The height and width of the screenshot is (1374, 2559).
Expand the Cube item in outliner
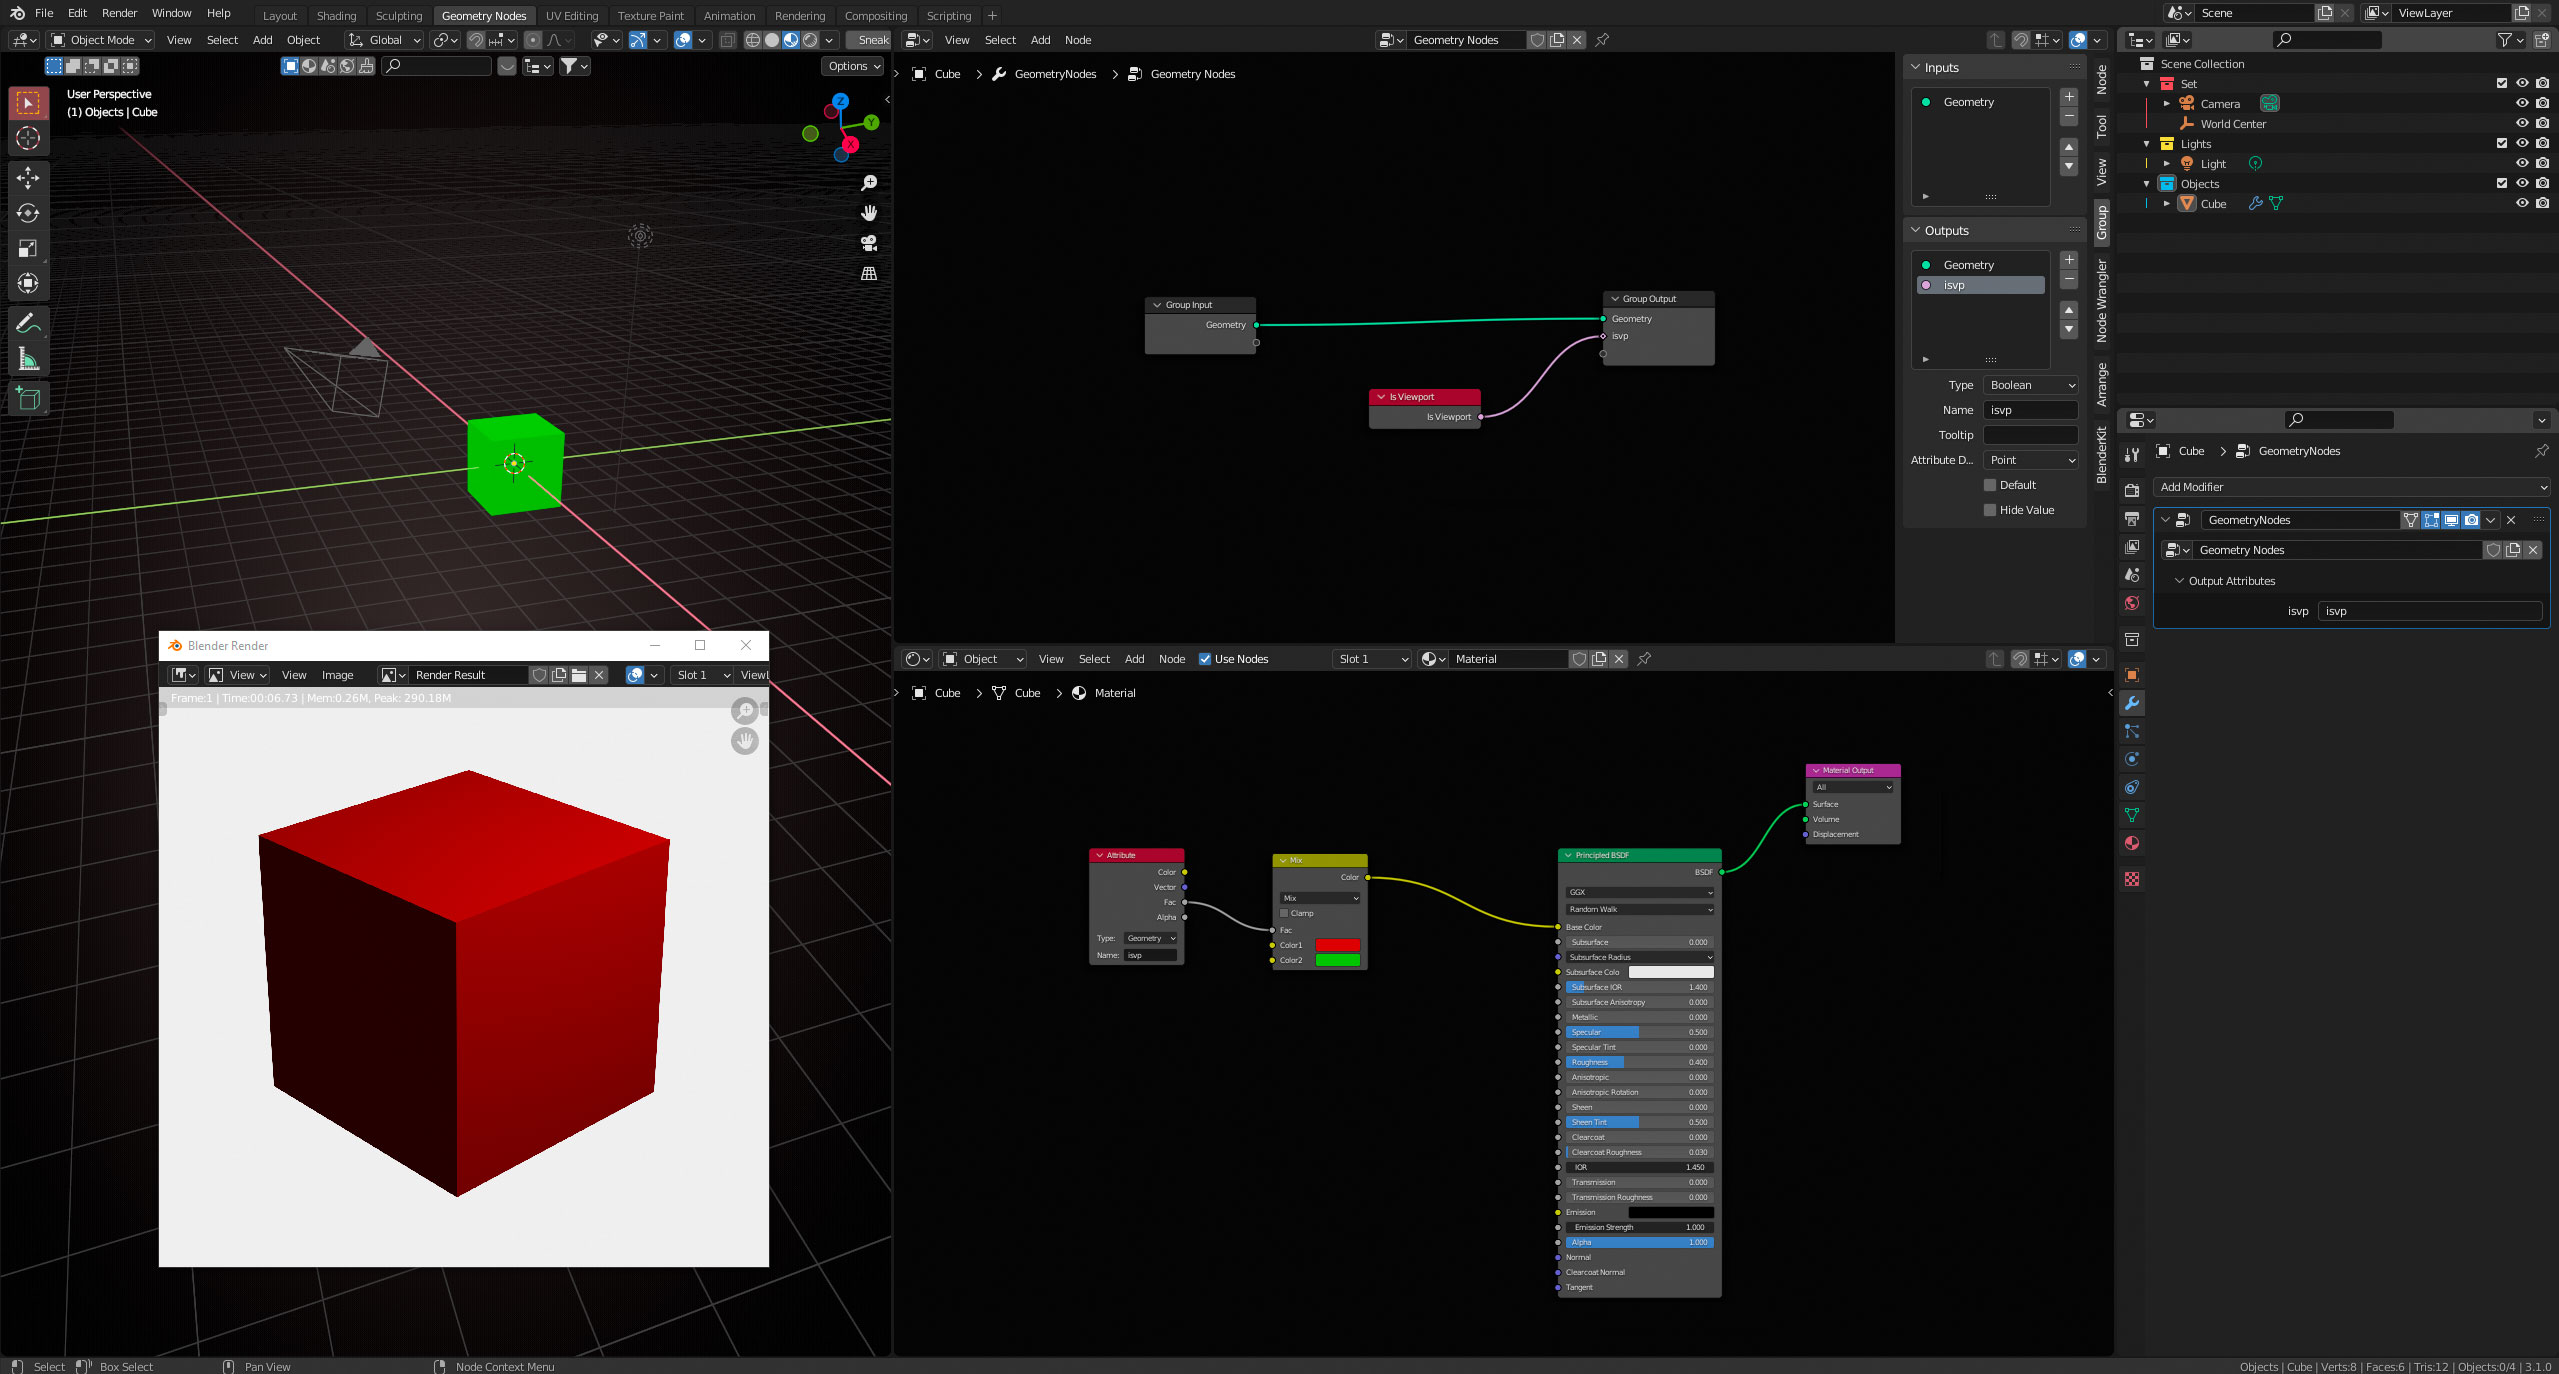[x=2166, y=203]
